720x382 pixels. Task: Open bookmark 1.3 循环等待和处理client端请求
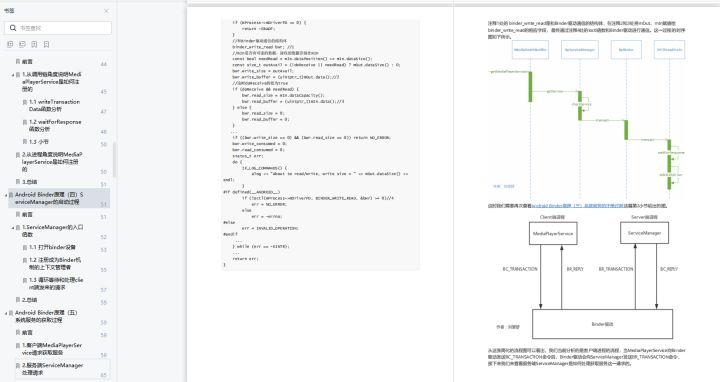pyautogui.click(x=56, y=283)
